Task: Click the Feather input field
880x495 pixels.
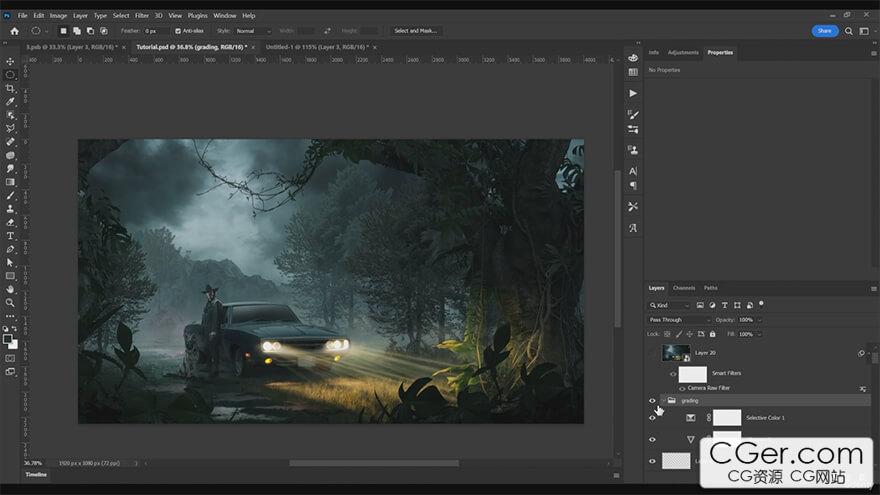Action: [156, 31]
